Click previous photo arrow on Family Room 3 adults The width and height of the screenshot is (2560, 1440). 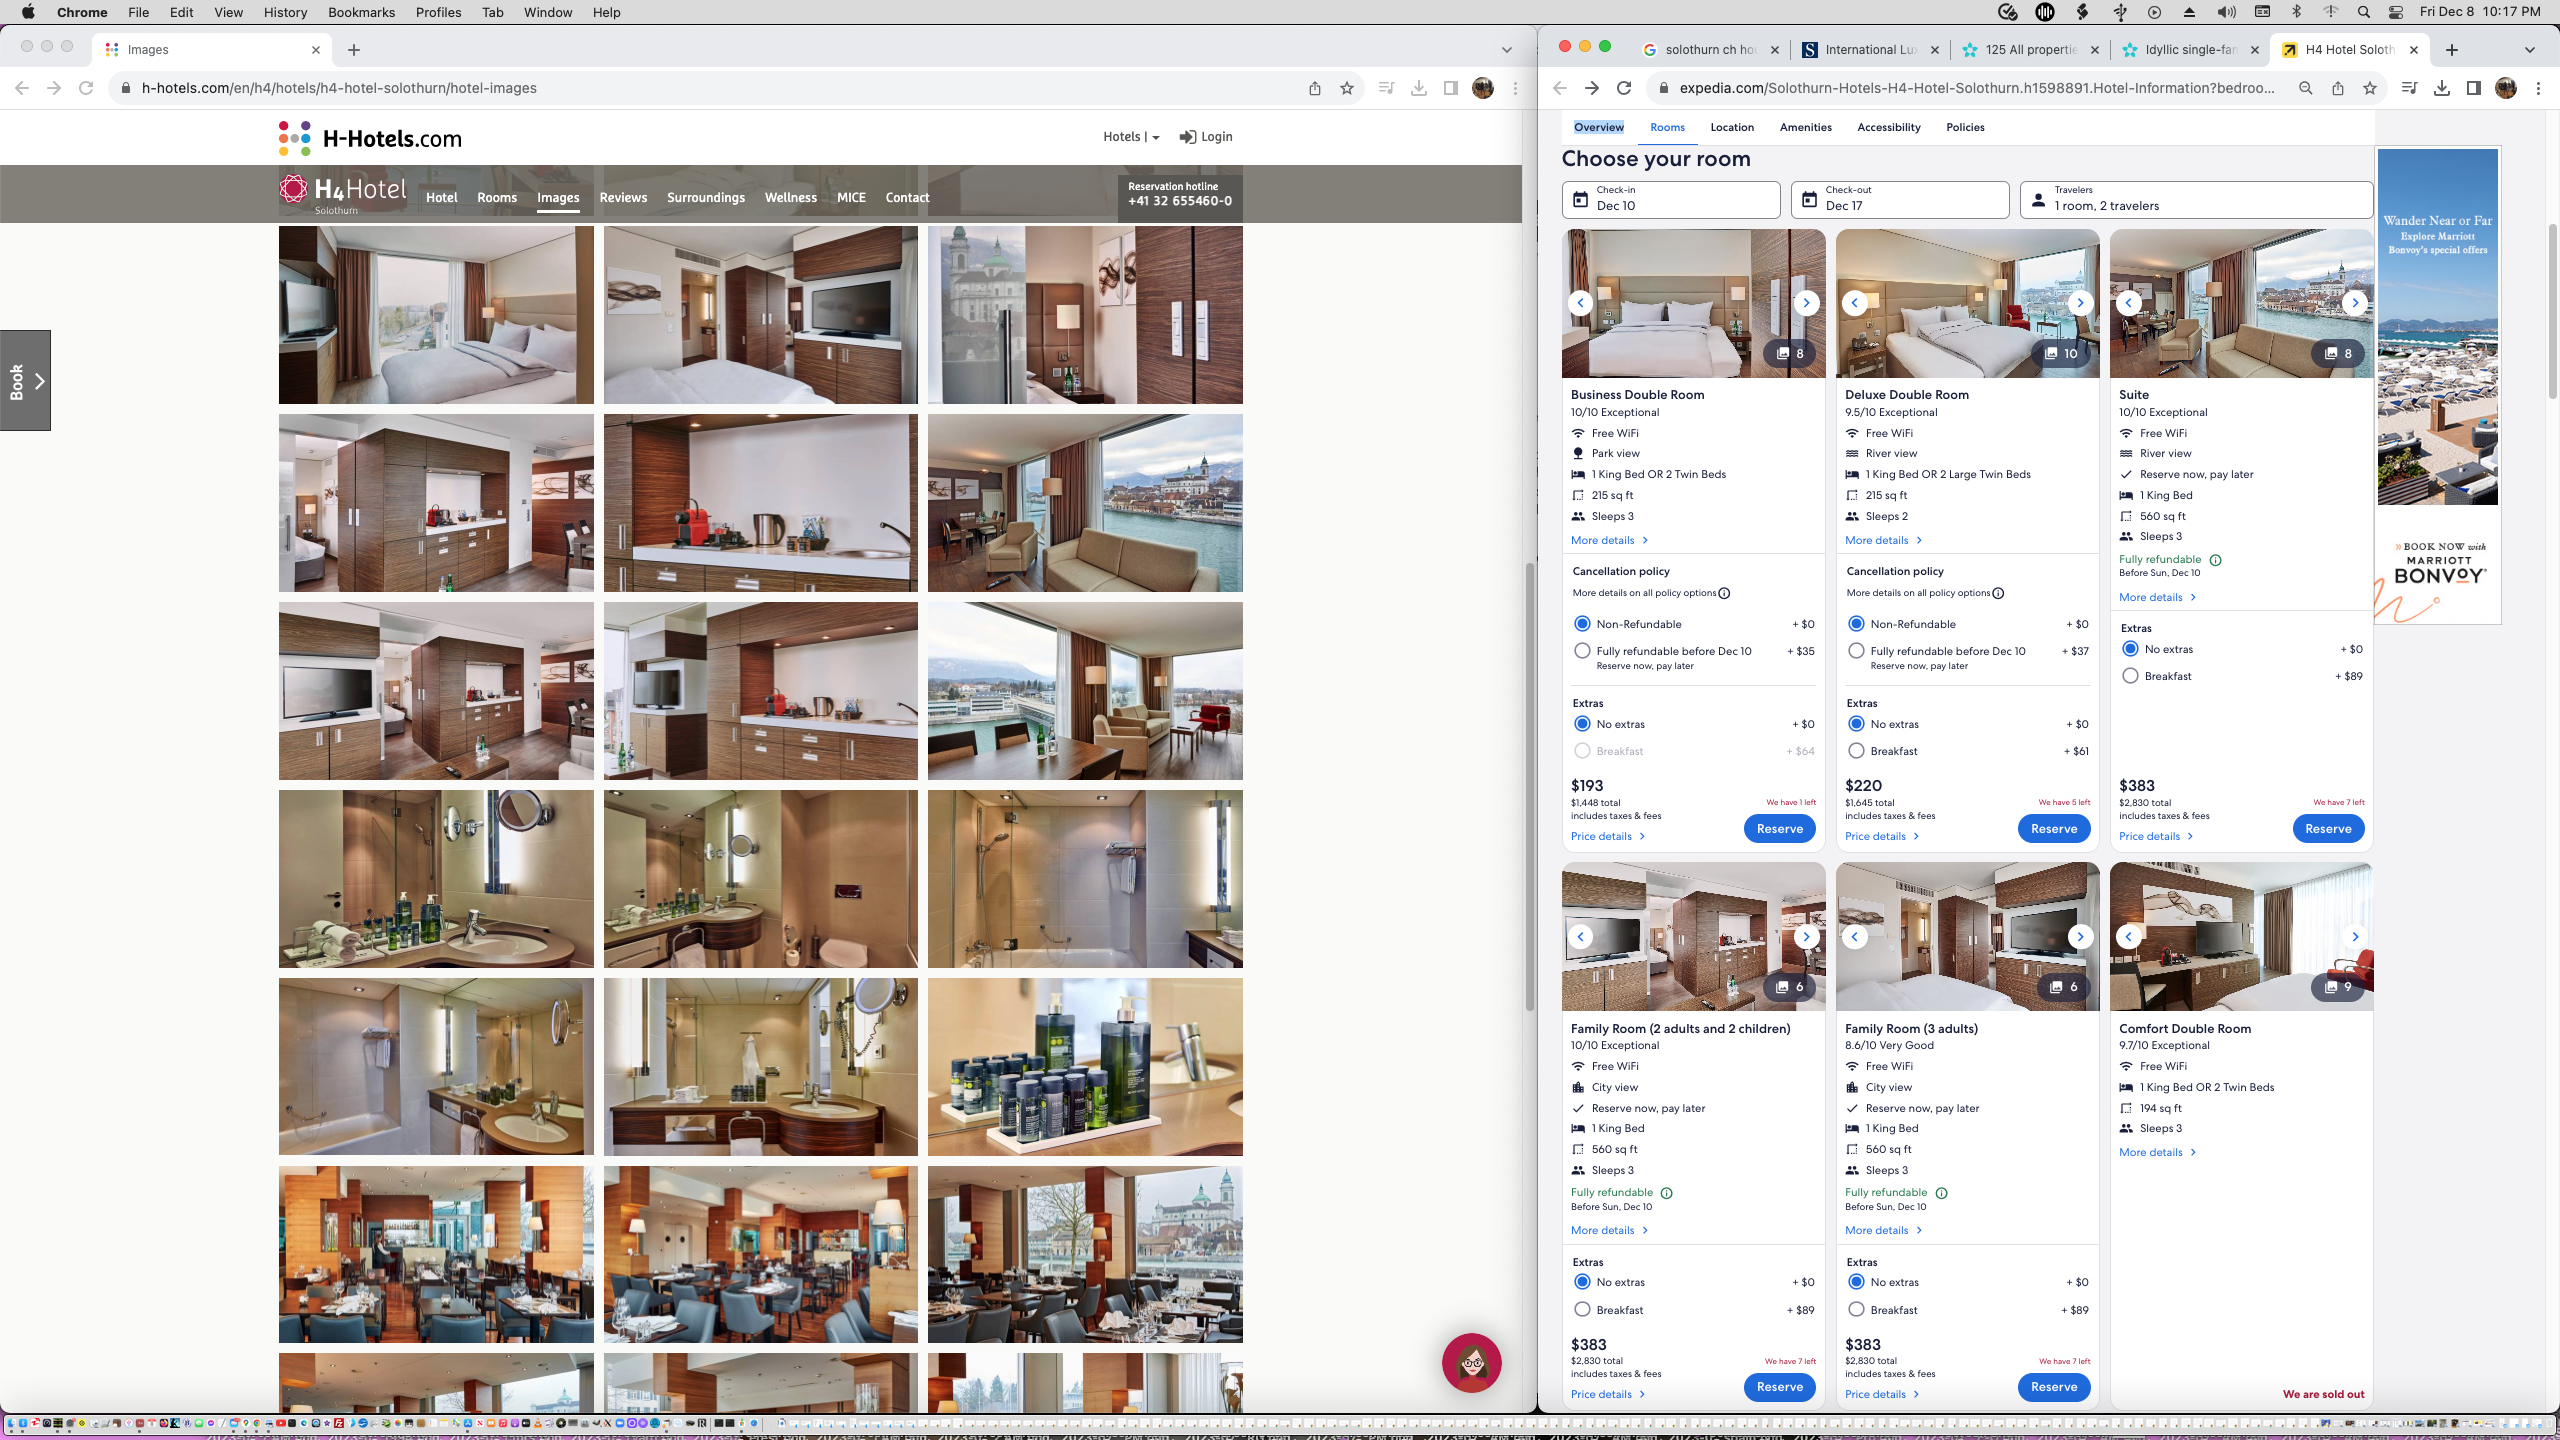(x=1855, y=937)
